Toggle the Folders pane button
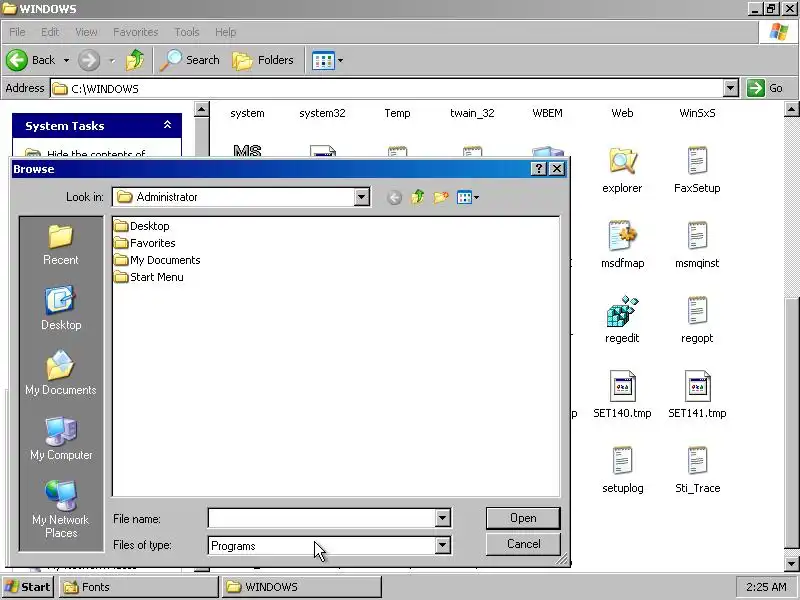Screen dimensions: 800x600 [263, 60]
